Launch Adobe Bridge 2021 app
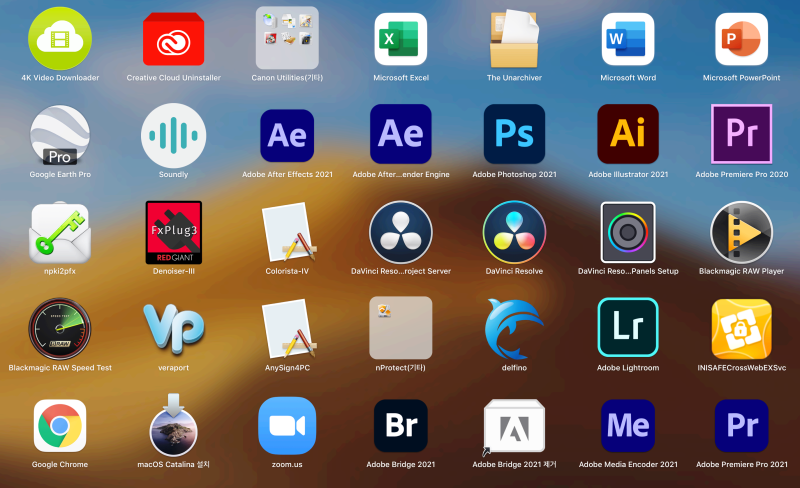 [401, 426]
